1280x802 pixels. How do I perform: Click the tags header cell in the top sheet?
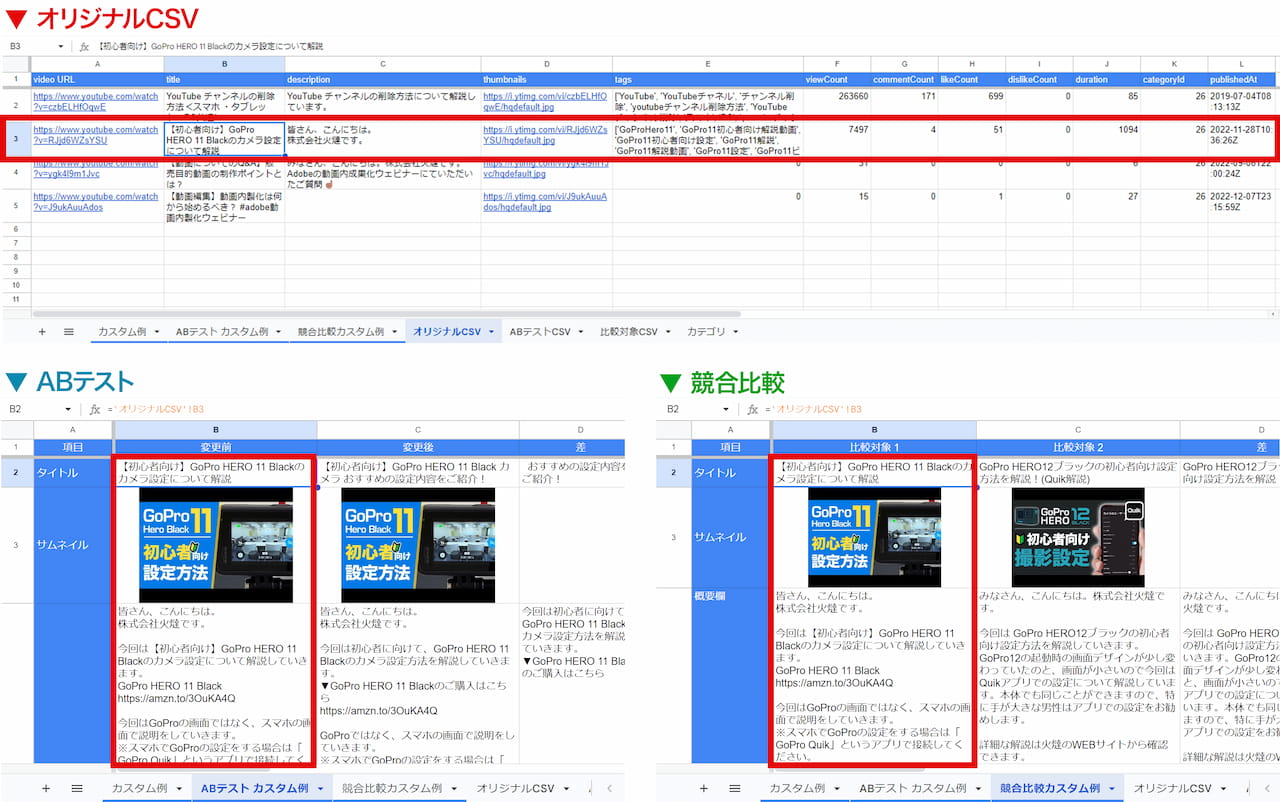tap(708, 79)
